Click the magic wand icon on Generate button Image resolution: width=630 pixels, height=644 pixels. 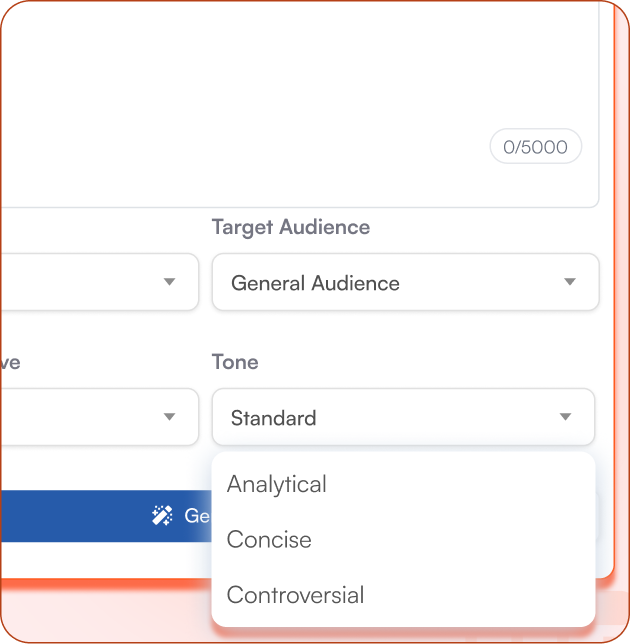coord(162,516)
